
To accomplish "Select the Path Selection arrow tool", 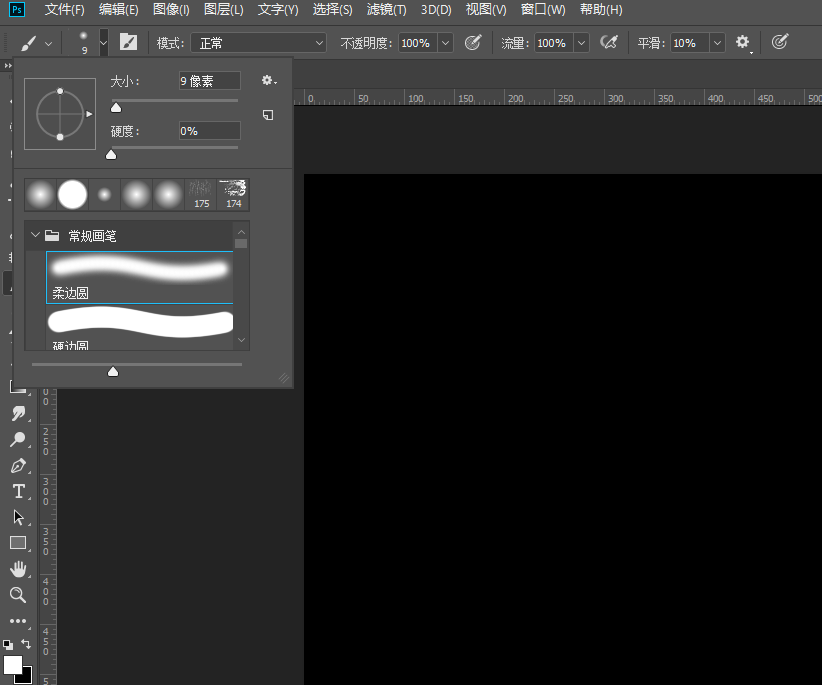I will point(18,517).
